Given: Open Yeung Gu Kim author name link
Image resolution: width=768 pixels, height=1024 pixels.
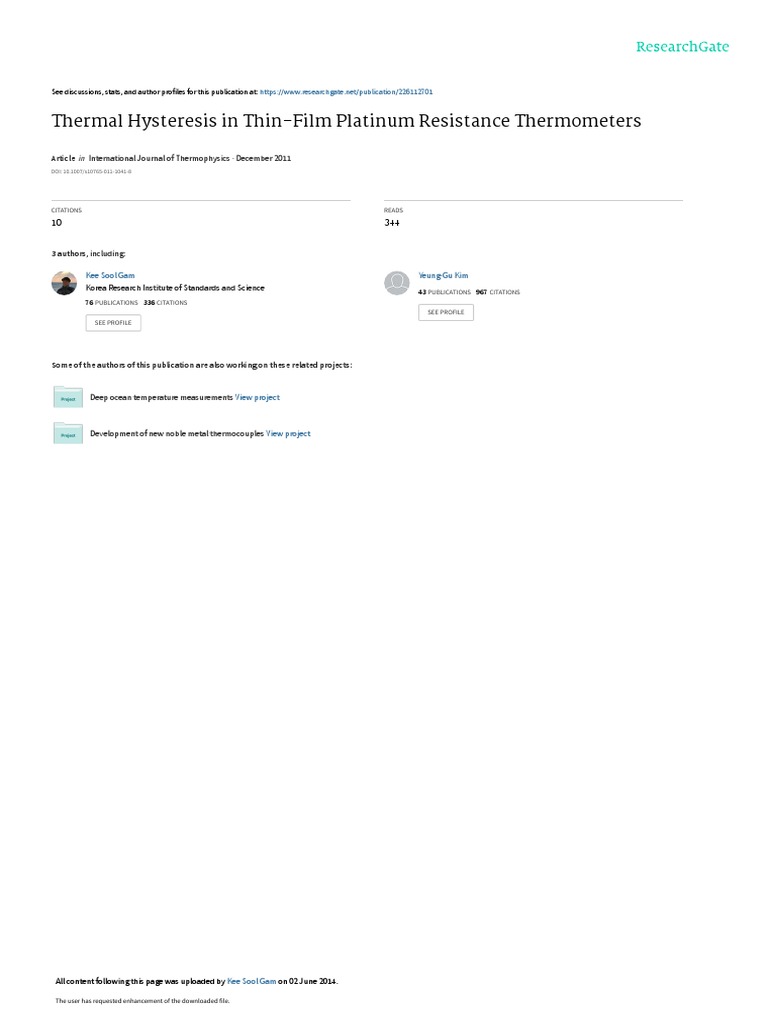Looking at the screenshot, I should (443, 276).
